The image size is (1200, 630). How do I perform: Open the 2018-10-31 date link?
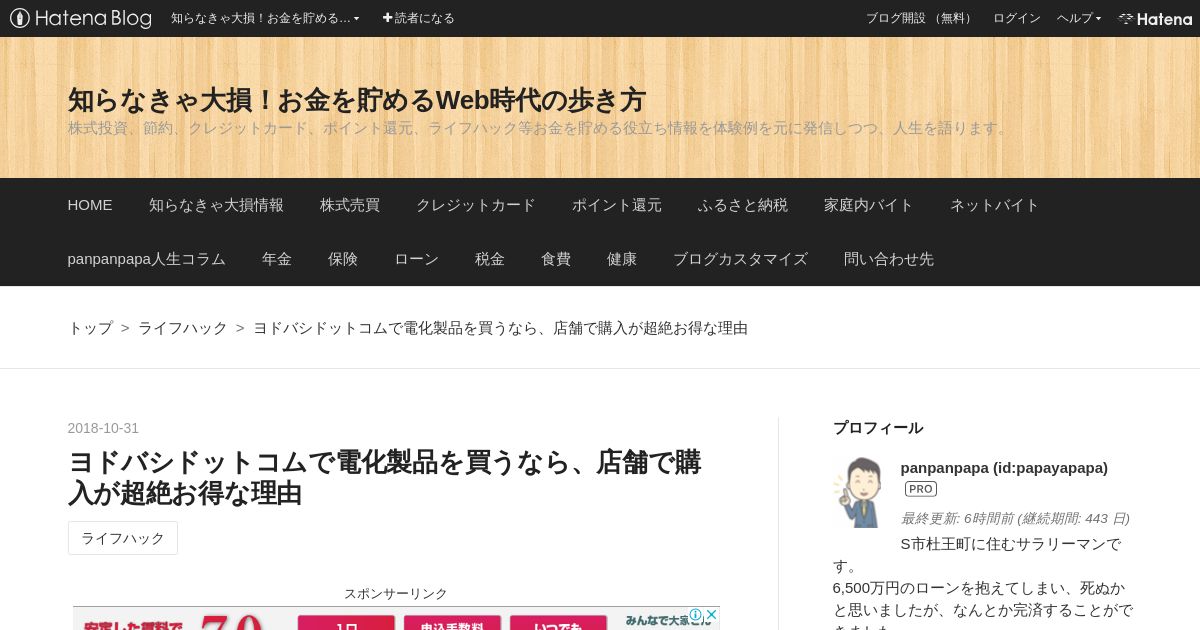tap(103, 428)
